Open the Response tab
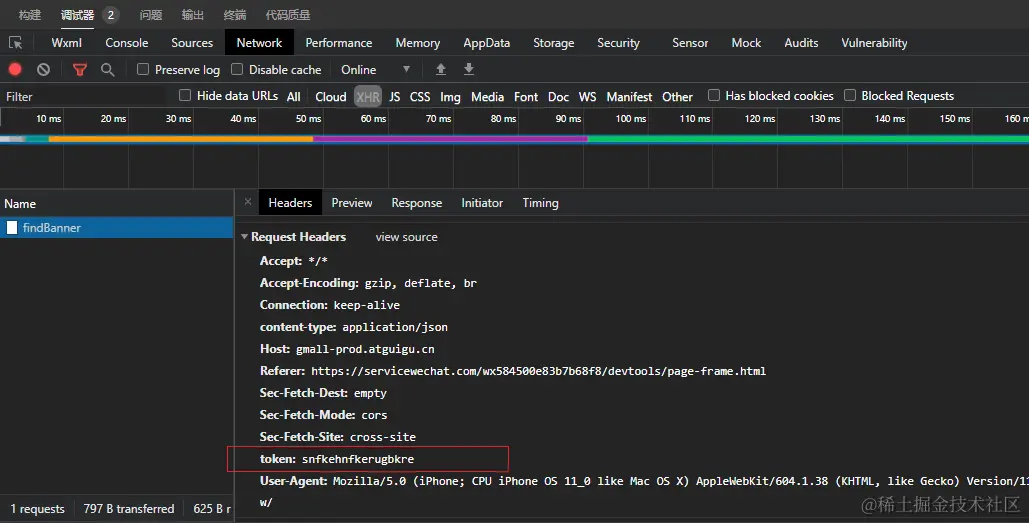This screenshot has width=1029, height=523. click(416, 203)
